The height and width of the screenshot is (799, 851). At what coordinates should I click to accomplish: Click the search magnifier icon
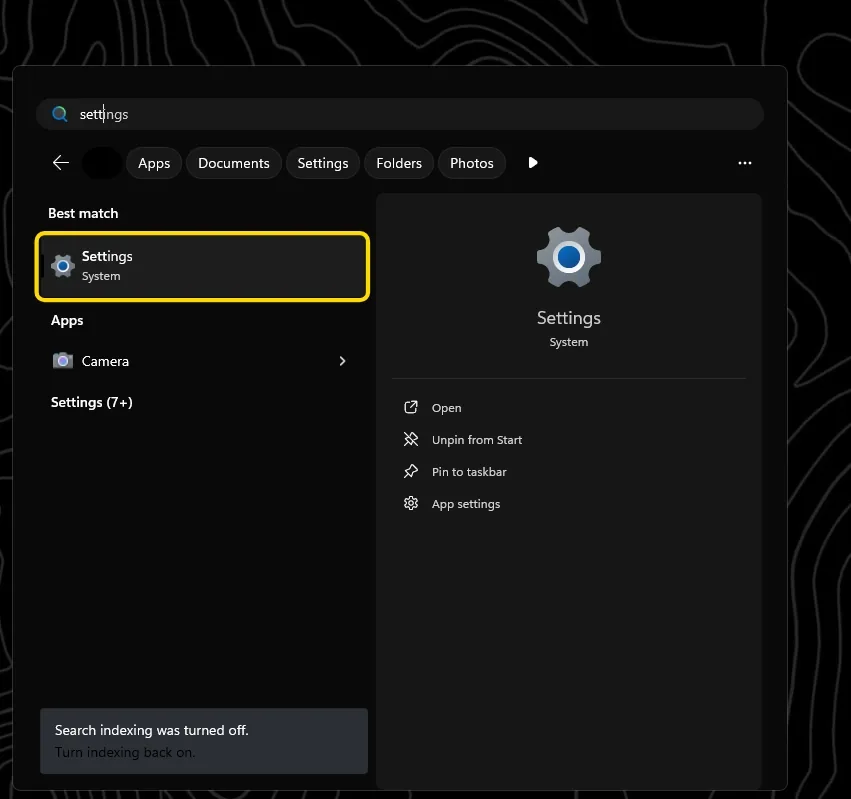point(60,114)
